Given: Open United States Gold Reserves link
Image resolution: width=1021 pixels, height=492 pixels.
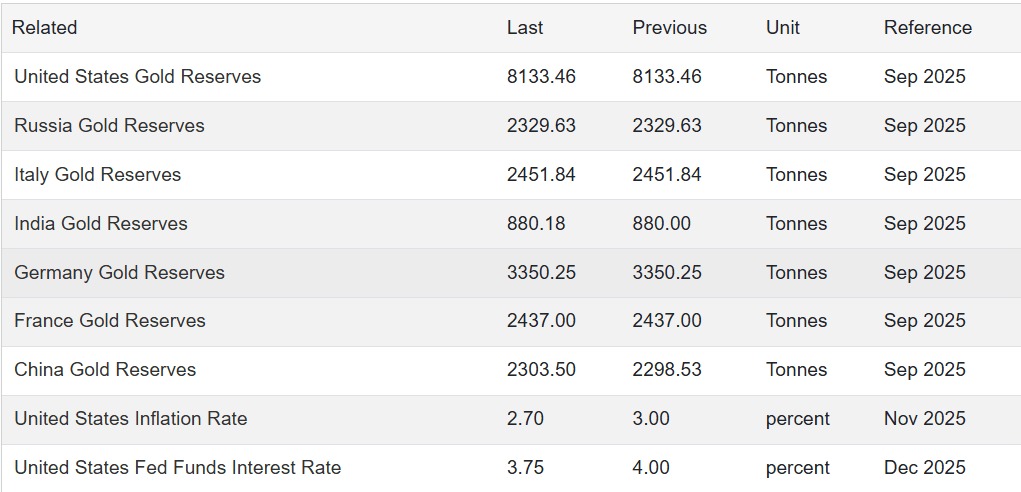Looking at the screenshot, I should click(137, 77).
